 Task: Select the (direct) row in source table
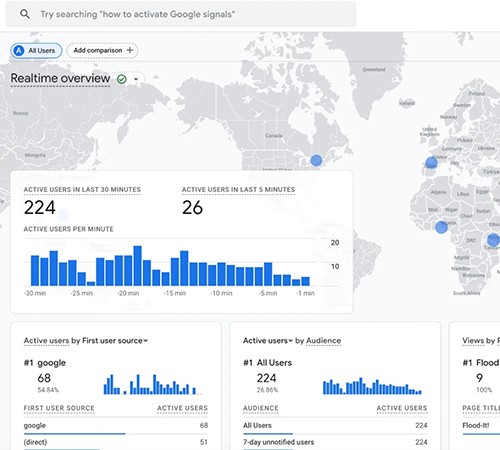coord(116,443)
